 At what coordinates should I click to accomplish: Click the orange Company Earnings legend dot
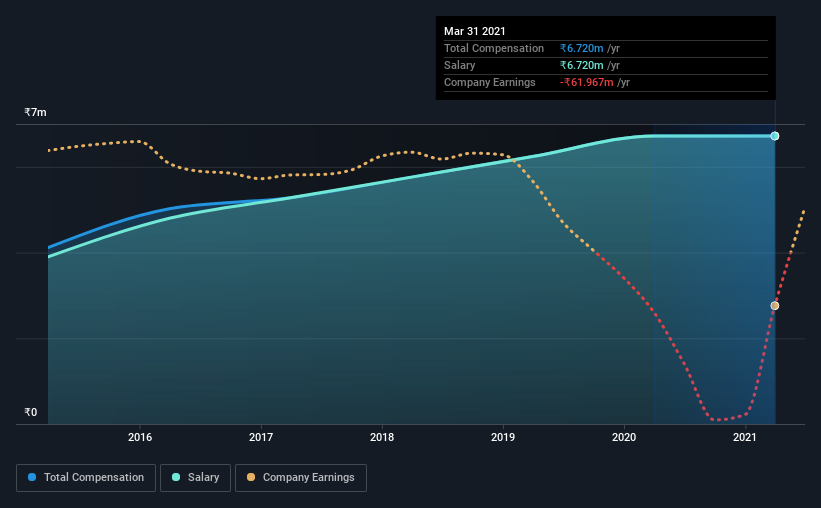[x=251, y=477]
